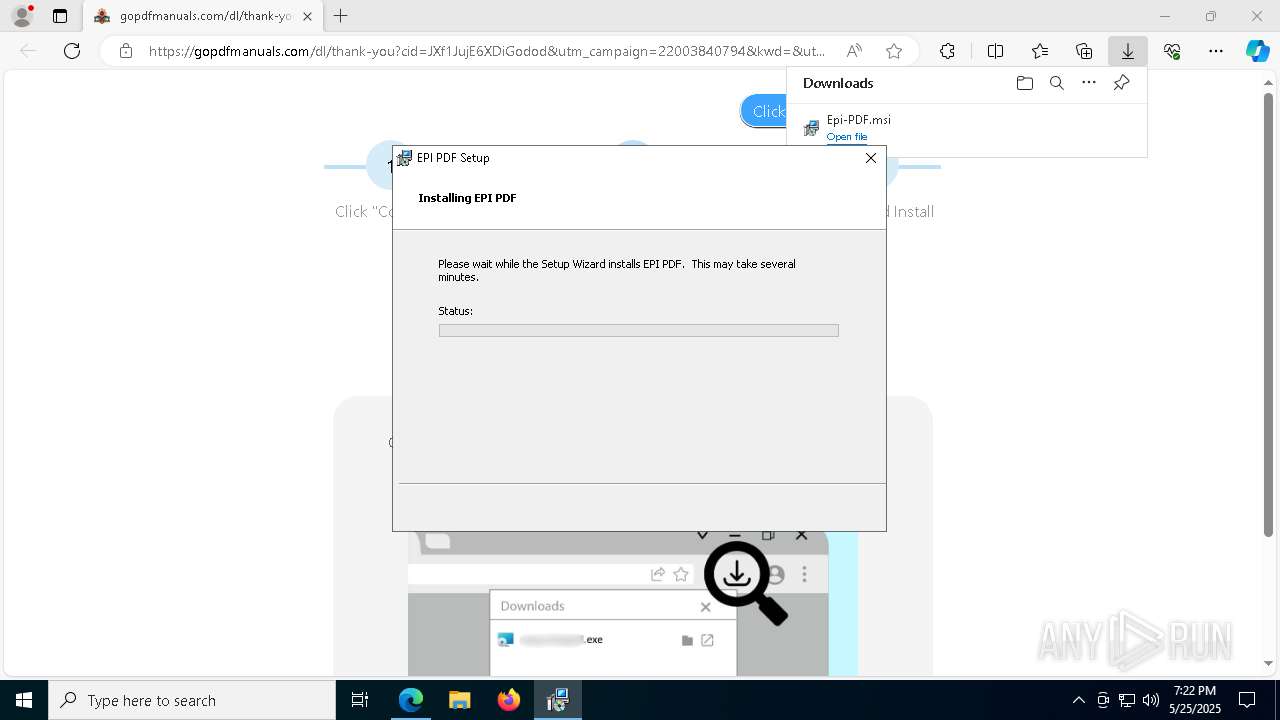Screen dimensions: 1280x720
Task: Open the Favorites list
Action: pyautogui.click(x=1040, y=51)
